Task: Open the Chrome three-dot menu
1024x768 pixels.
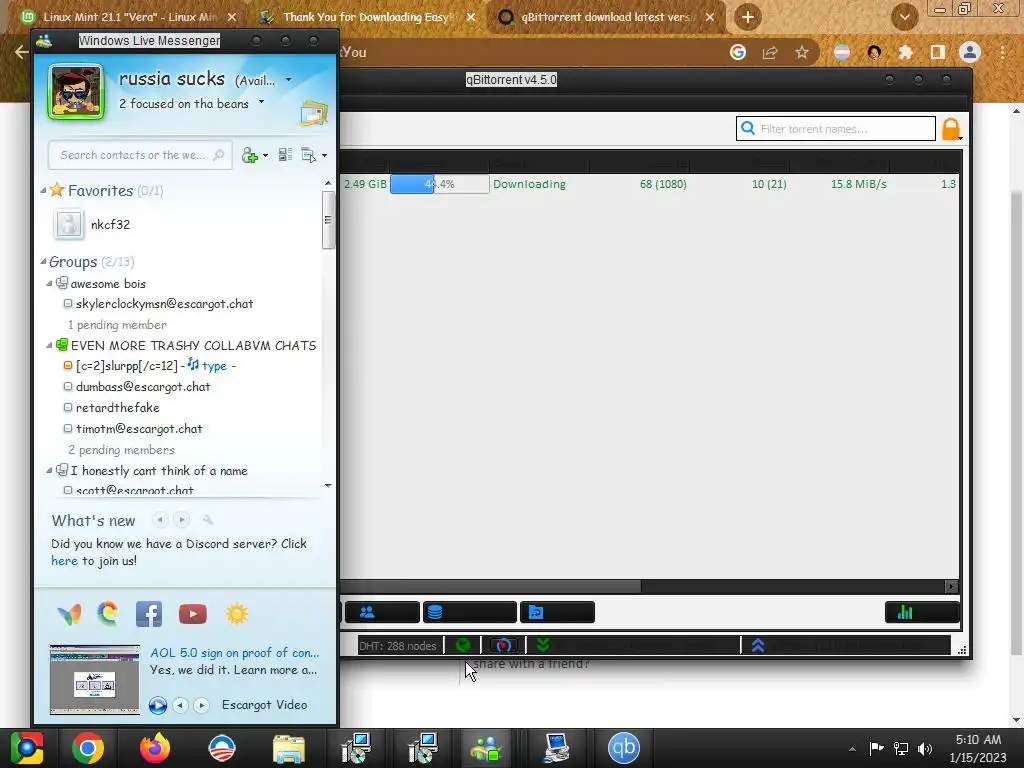Action: point(1002,52)
